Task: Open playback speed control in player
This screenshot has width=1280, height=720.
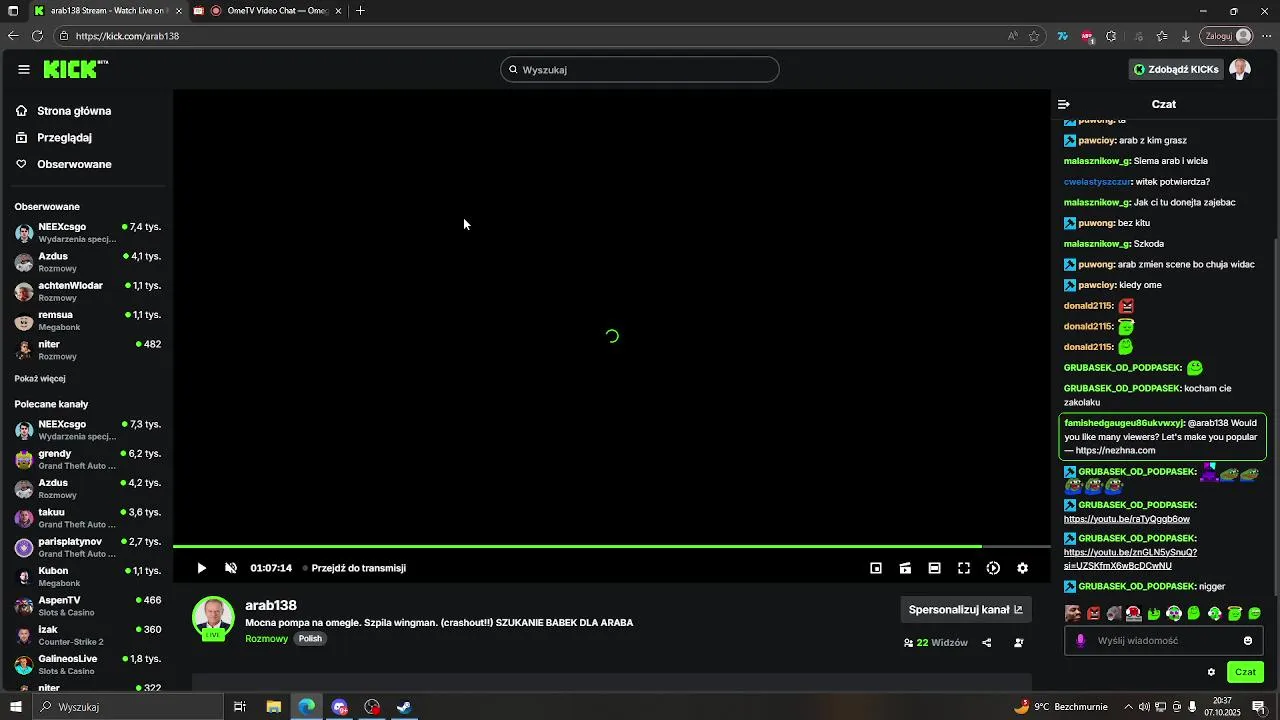Action: (993, 568)
